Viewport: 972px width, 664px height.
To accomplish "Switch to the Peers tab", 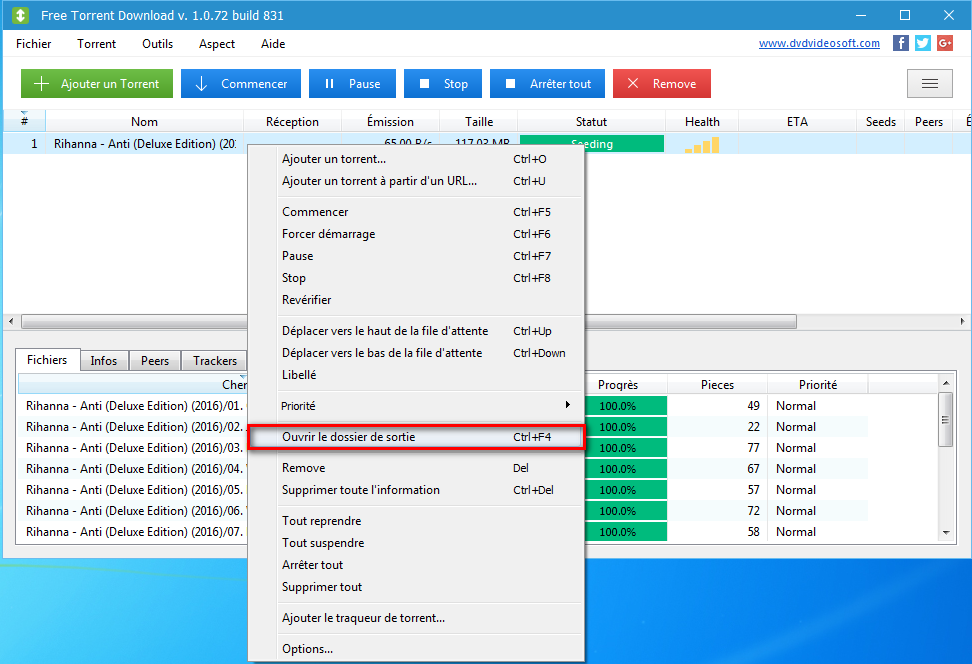I will (155, 361).
